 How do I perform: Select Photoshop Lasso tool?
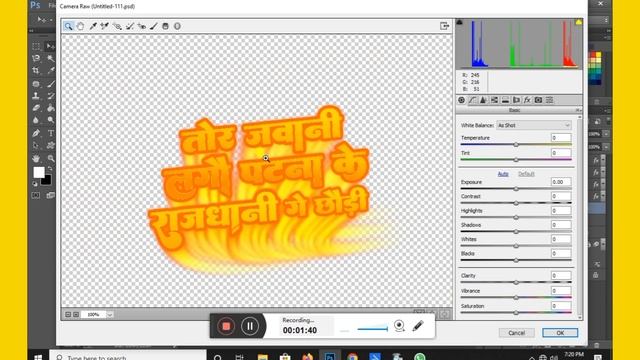36,58
